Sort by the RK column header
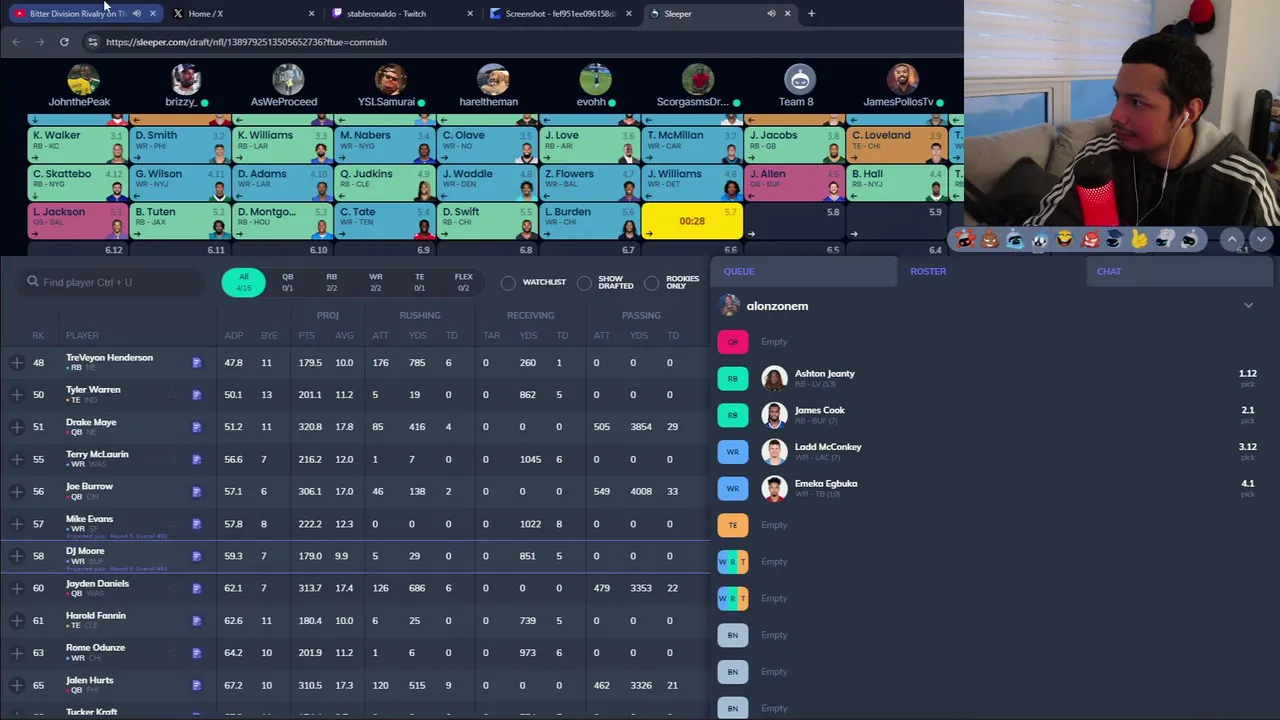This screenshot has width=1280, height=720. coord(38,336)
